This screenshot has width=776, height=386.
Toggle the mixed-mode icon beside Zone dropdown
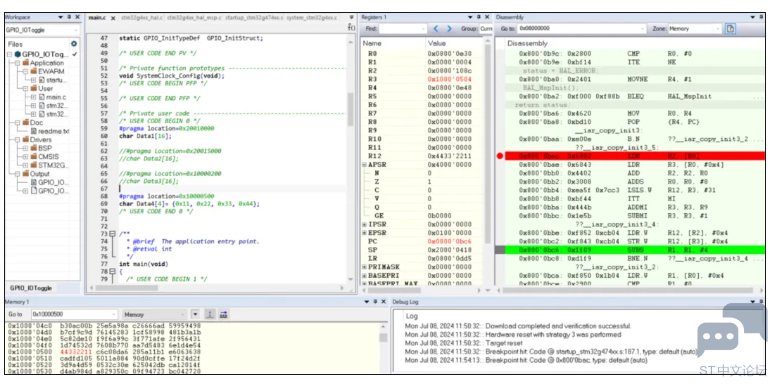(730, 29)
